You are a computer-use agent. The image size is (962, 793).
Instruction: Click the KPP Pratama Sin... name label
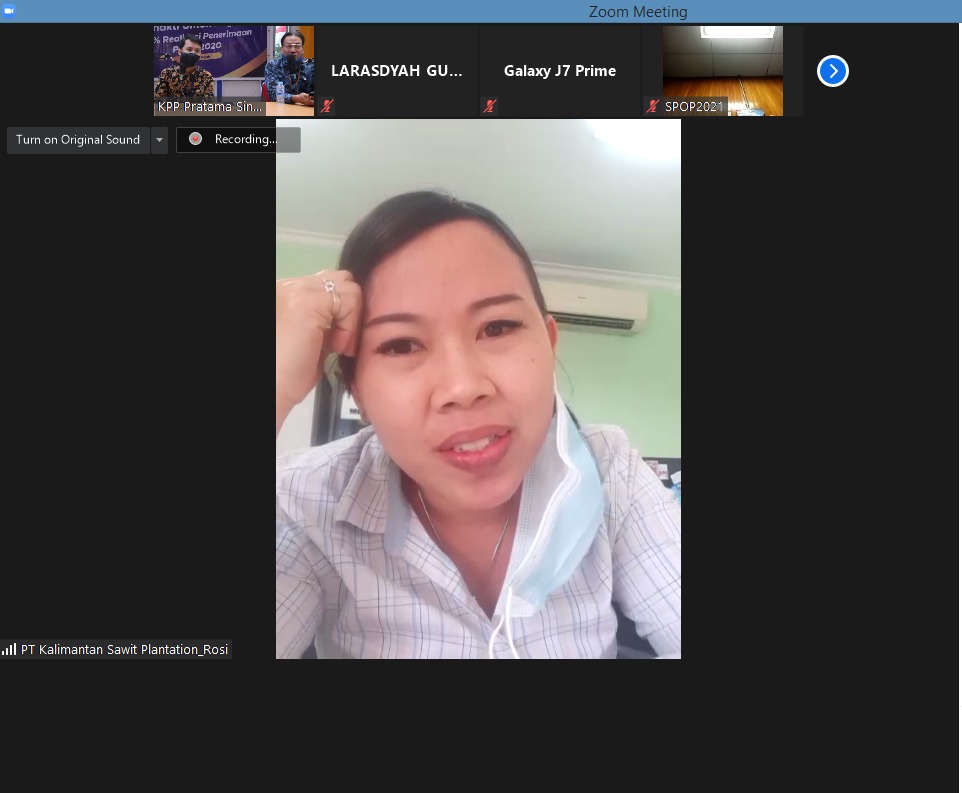coord(210,106)
